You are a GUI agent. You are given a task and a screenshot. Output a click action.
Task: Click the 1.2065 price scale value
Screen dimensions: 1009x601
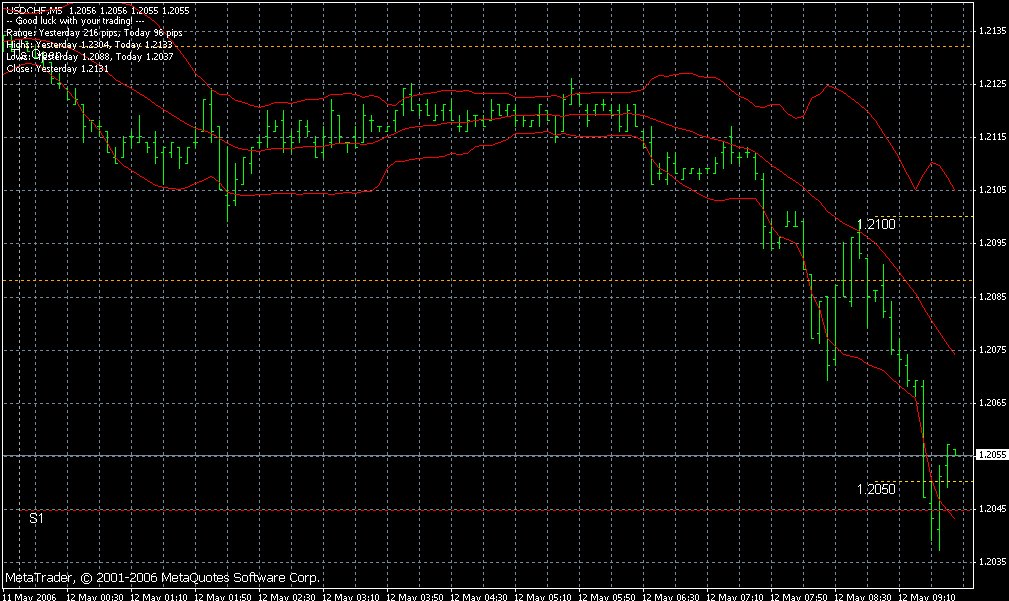click(992, 402)
